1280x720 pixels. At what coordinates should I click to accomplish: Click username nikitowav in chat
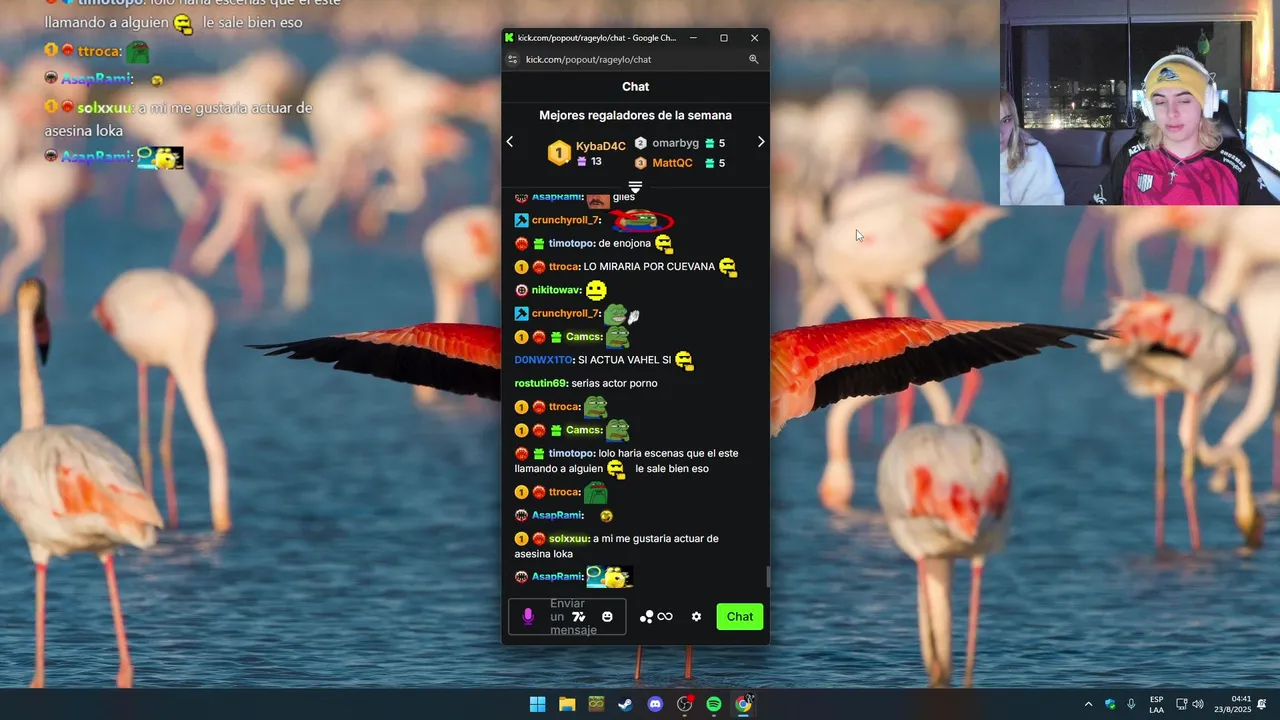[557, 290]
